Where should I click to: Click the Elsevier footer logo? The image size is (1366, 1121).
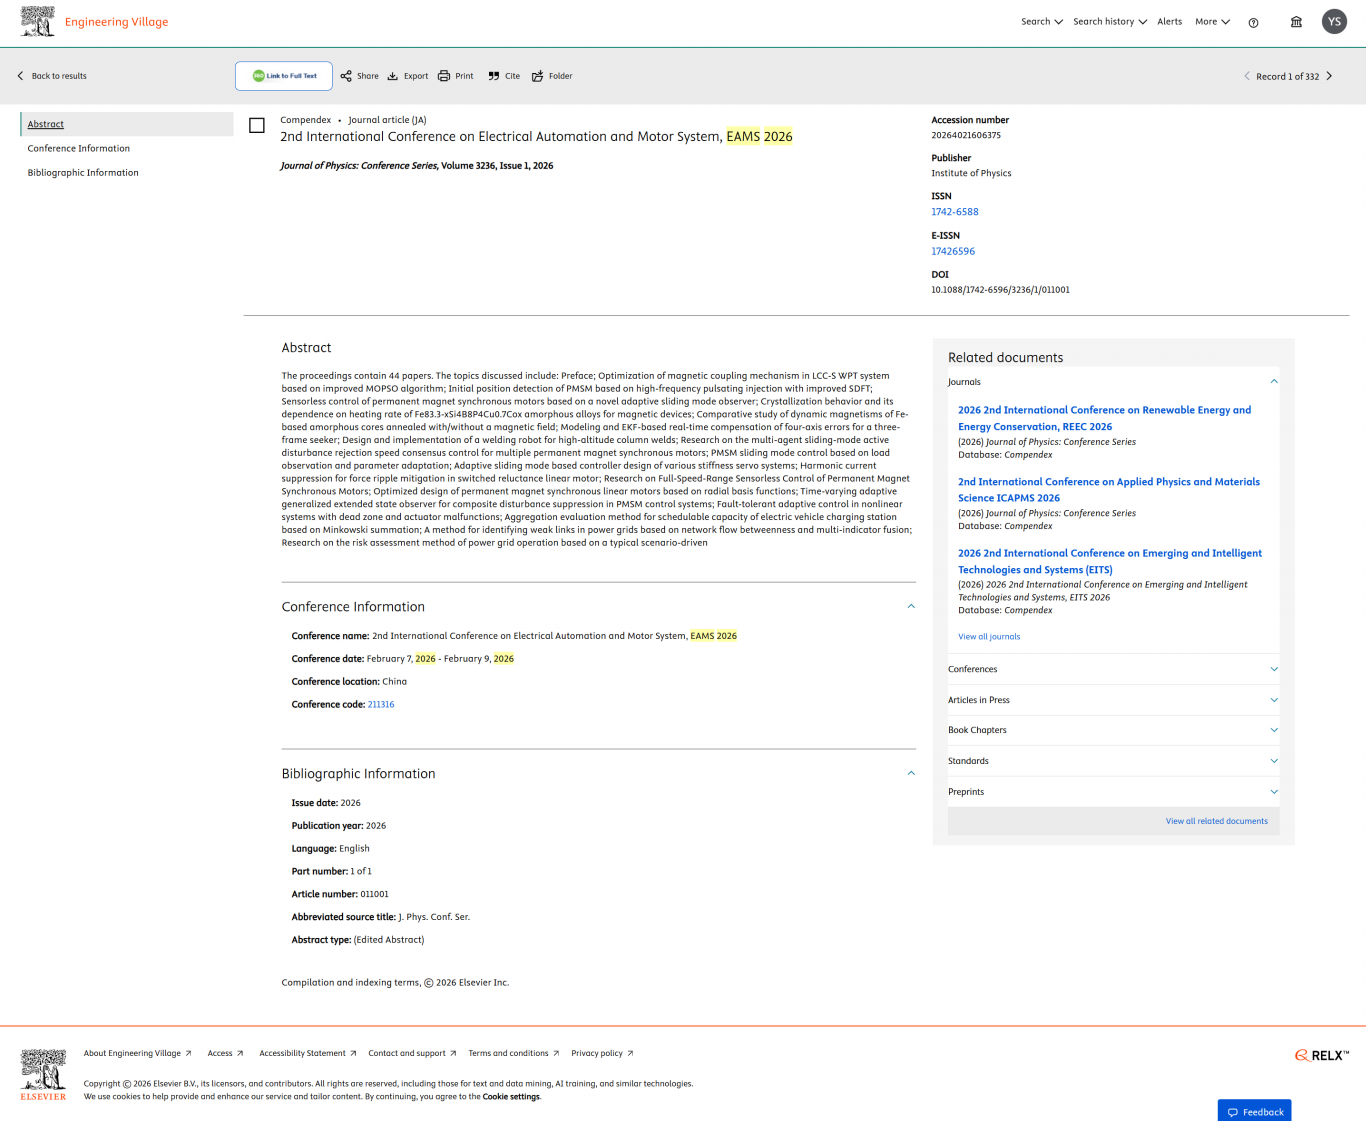43,1075
